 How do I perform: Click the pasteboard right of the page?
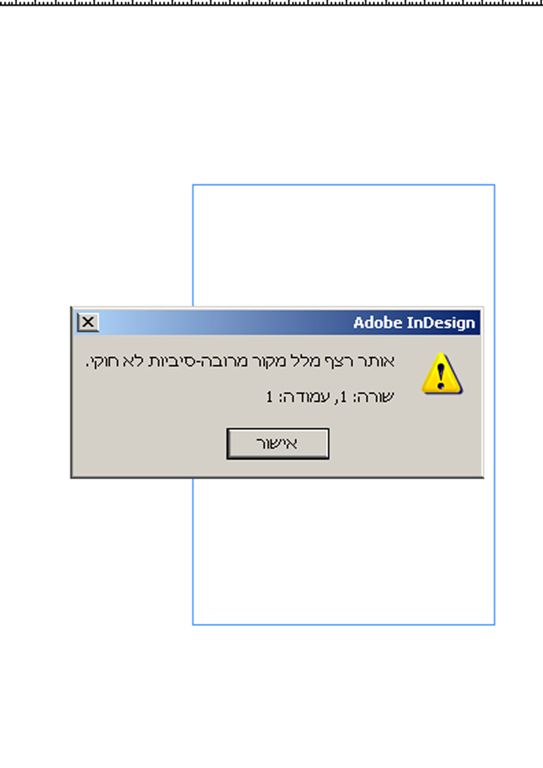click(519, 405)
